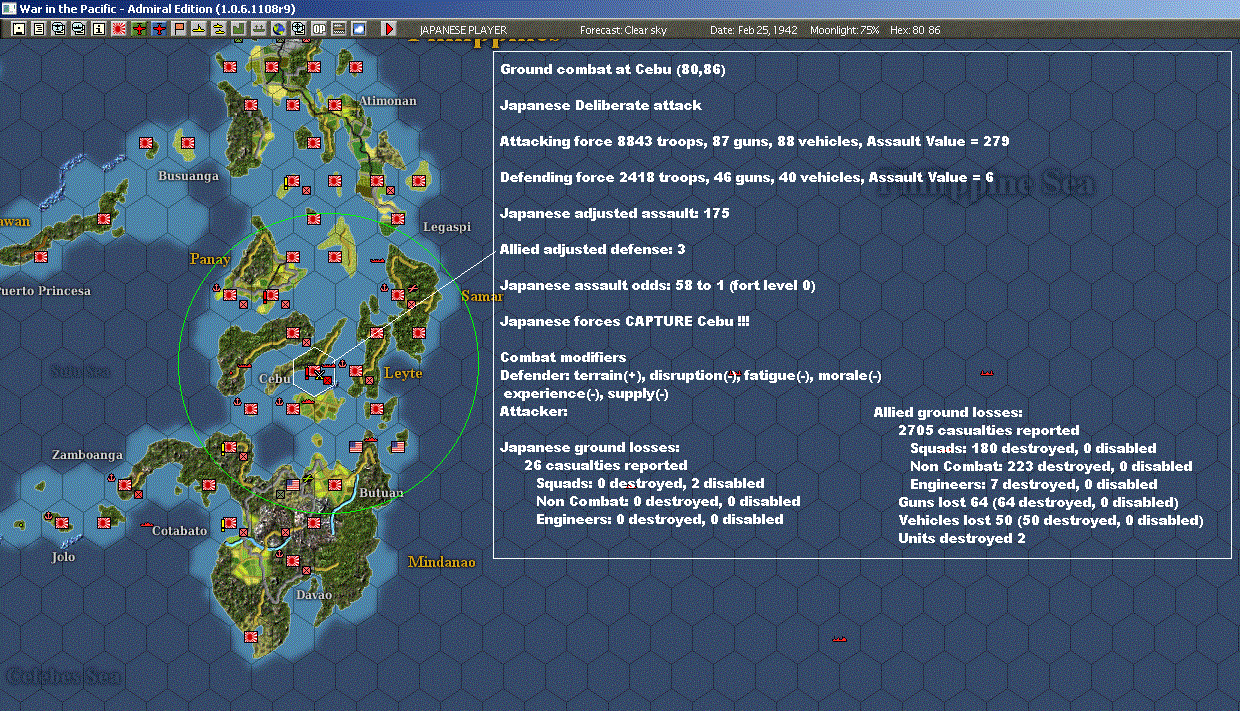
Task: Click the 'Hex: 80 86' status text
Action: pos(915,31)
